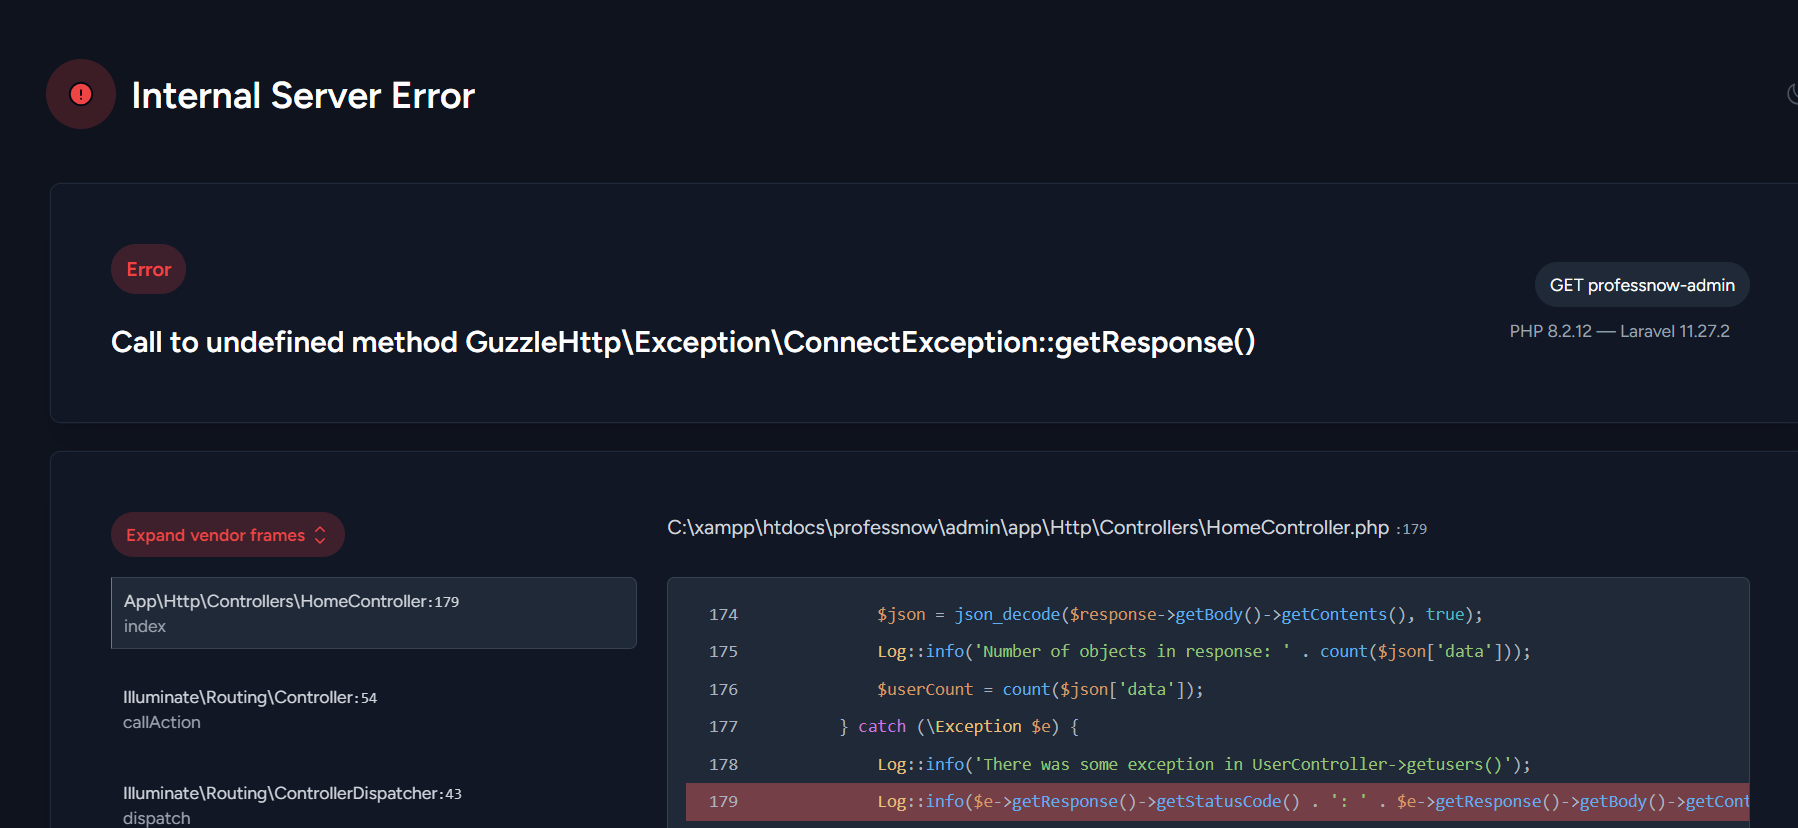Image resolution: width=1798 pixels, height=828 pixels.
Task: Open the ControllerDispatcher:43 dispatch frame
Action: pyautogui.click(x=292, y=805)
